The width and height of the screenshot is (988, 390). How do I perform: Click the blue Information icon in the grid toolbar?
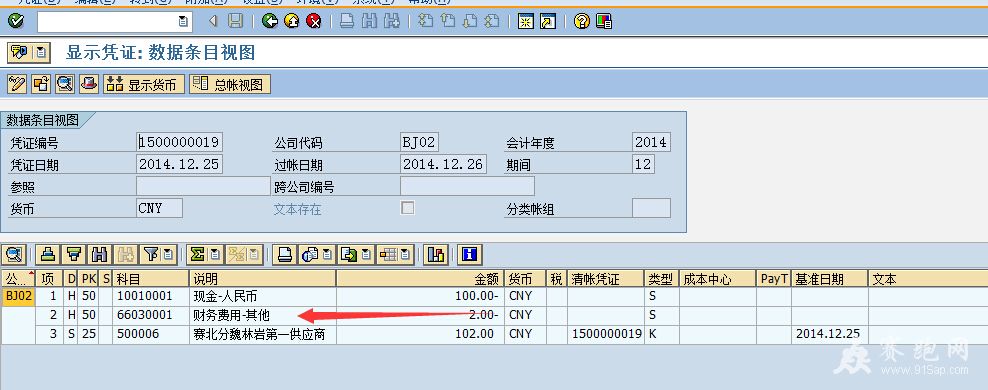coord(469,255)
